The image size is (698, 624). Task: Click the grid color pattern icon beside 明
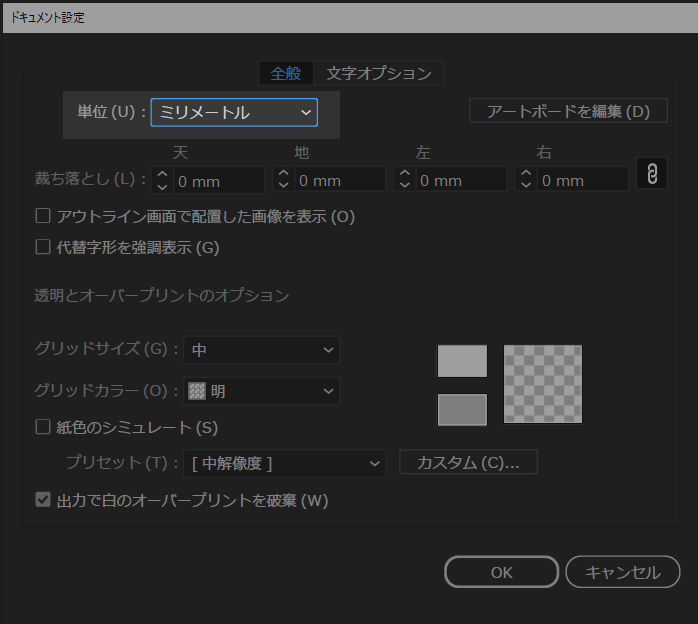coord(197,392)
